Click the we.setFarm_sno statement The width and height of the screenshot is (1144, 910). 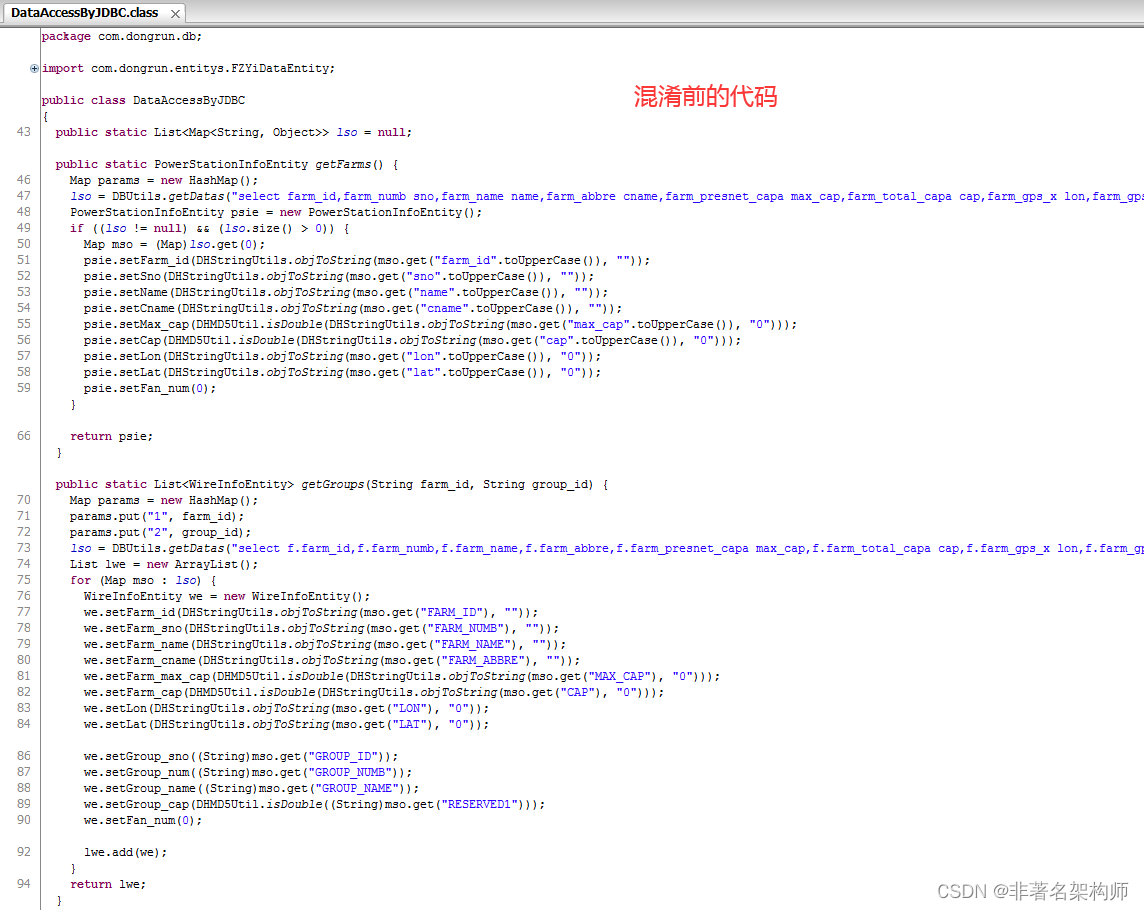pyautogui.click(x=321, y=629)
